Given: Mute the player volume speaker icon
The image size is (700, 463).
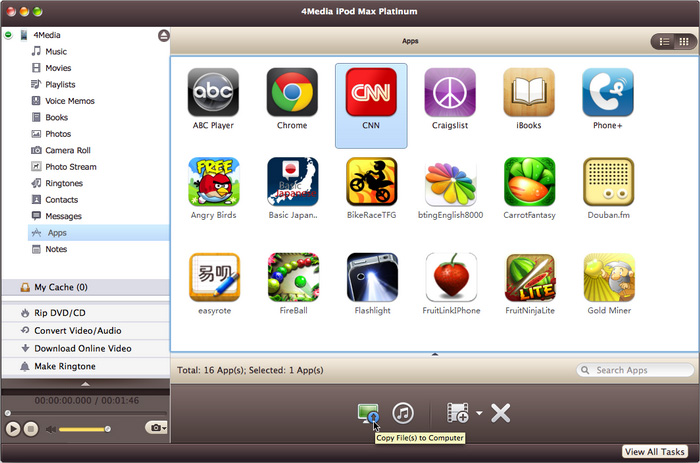Looking at the screenshot, I should point(49,428).
